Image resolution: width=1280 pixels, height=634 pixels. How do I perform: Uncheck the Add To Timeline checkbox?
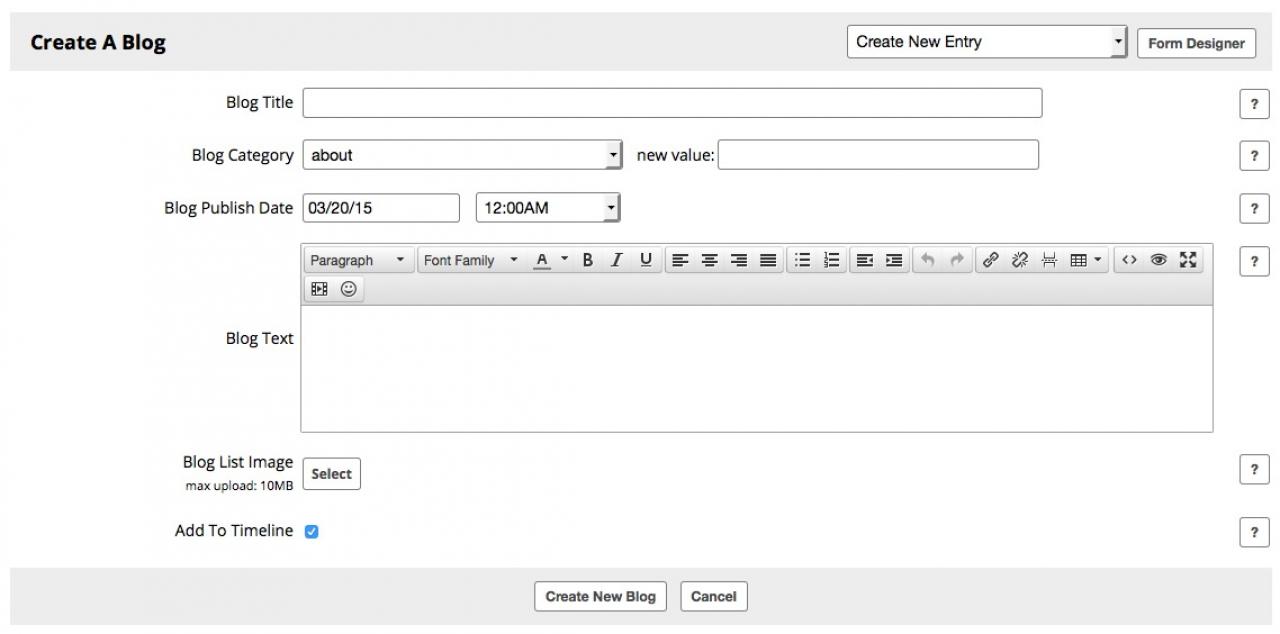pyautogui.click(x=311, y=532)
